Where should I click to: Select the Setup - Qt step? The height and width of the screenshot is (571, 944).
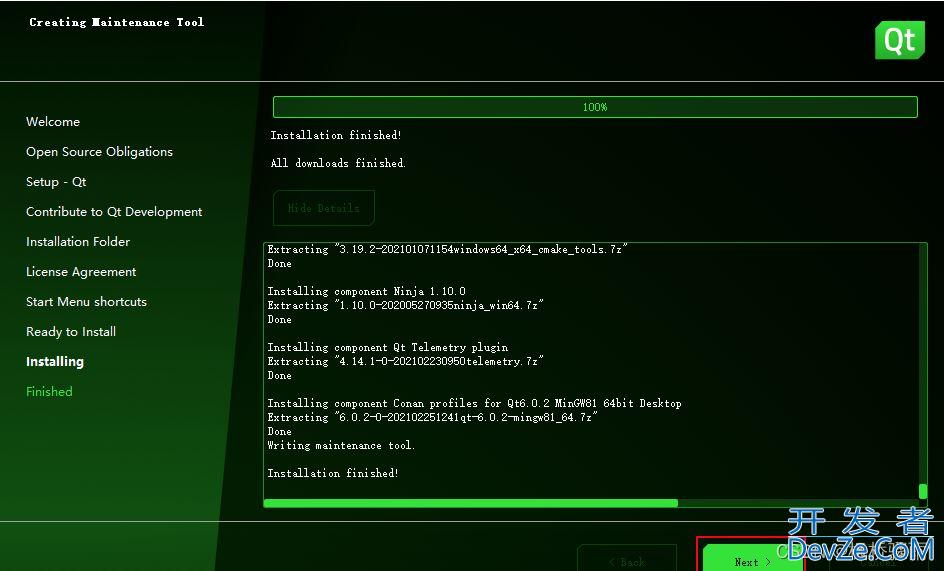coord(56,182)
